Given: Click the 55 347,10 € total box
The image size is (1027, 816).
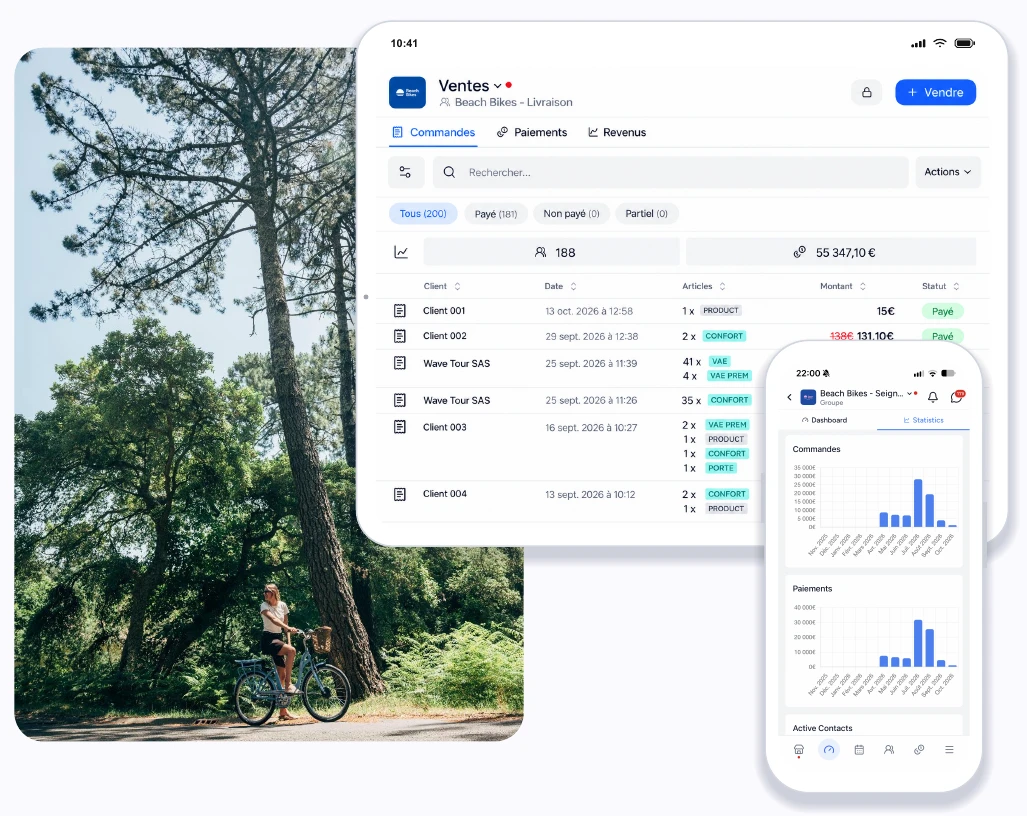Looking at the screenshot, I should tap(831, 252).
